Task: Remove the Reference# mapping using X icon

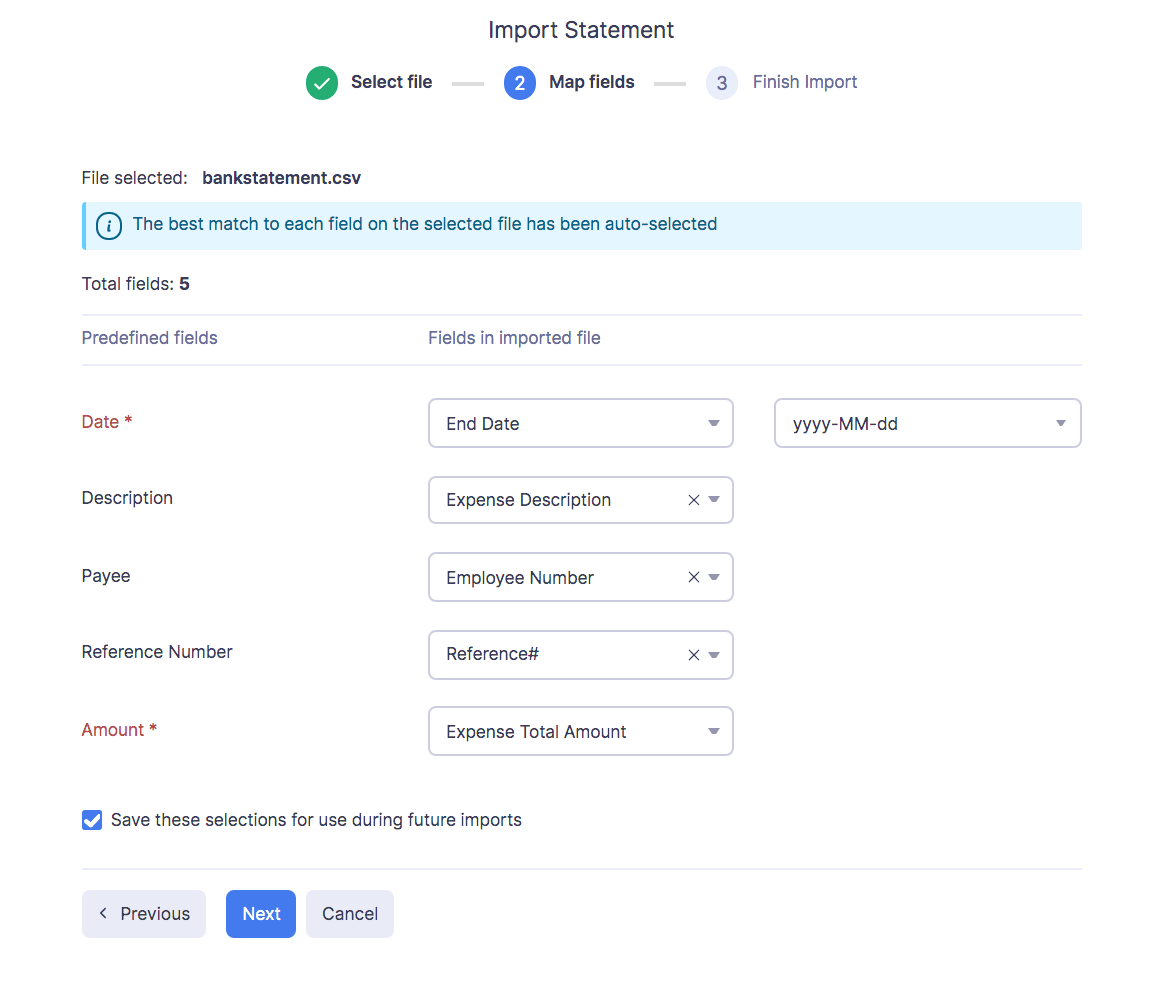Action: click(693, 655)
